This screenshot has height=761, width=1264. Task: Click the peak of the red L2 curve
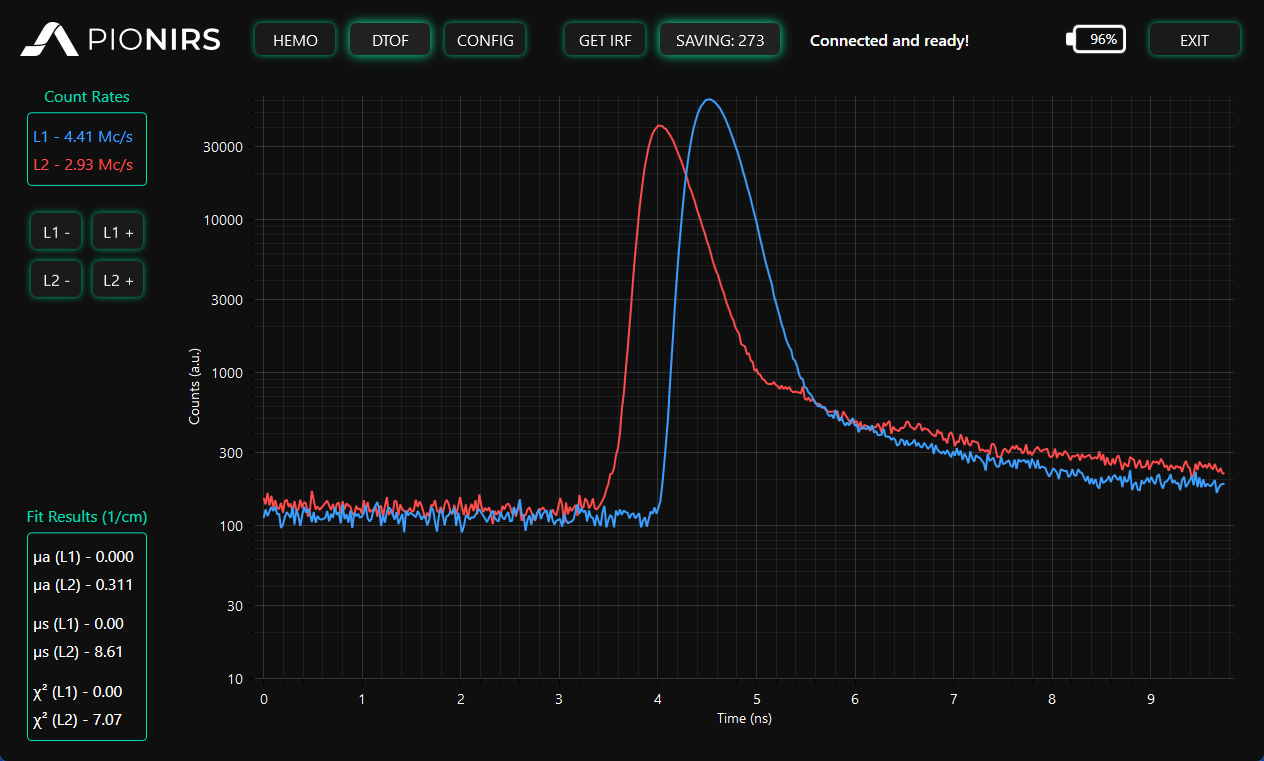(x=659, y=126)
